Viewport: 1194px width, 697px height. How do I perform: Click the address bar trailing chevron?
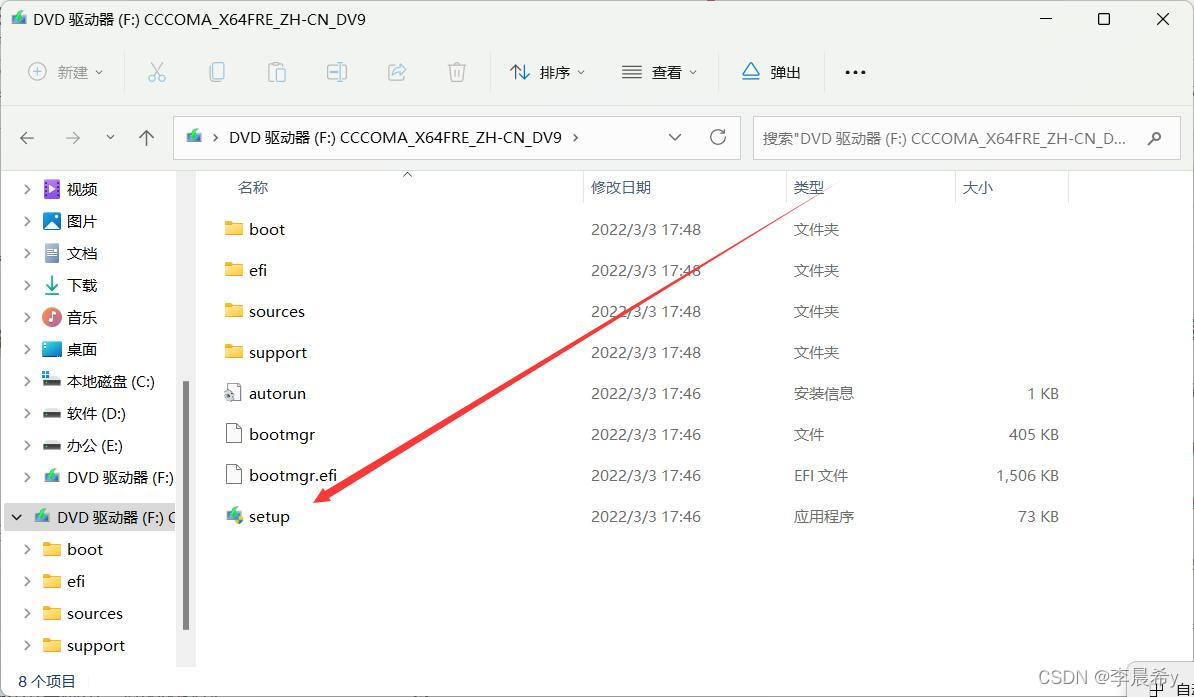click(x=575, y=138)
